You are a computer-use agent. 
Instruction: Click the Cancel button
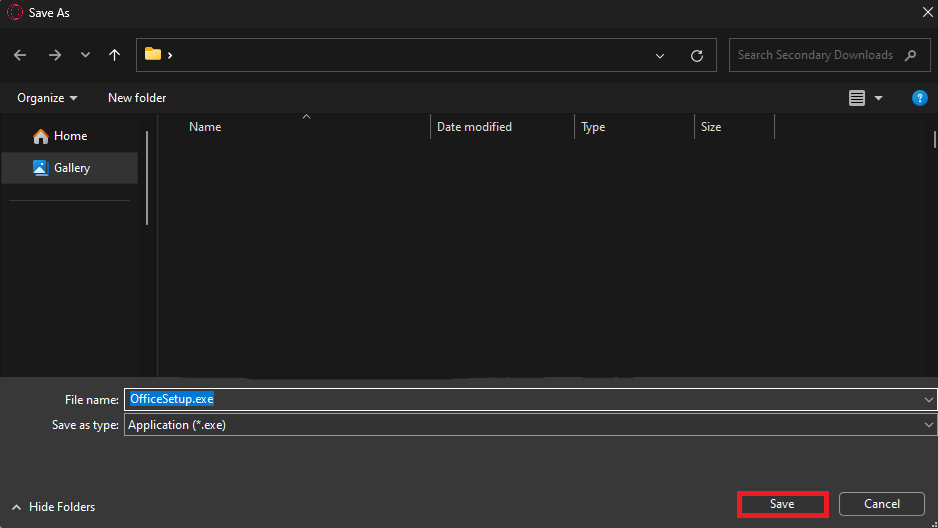tap(882, 504)
